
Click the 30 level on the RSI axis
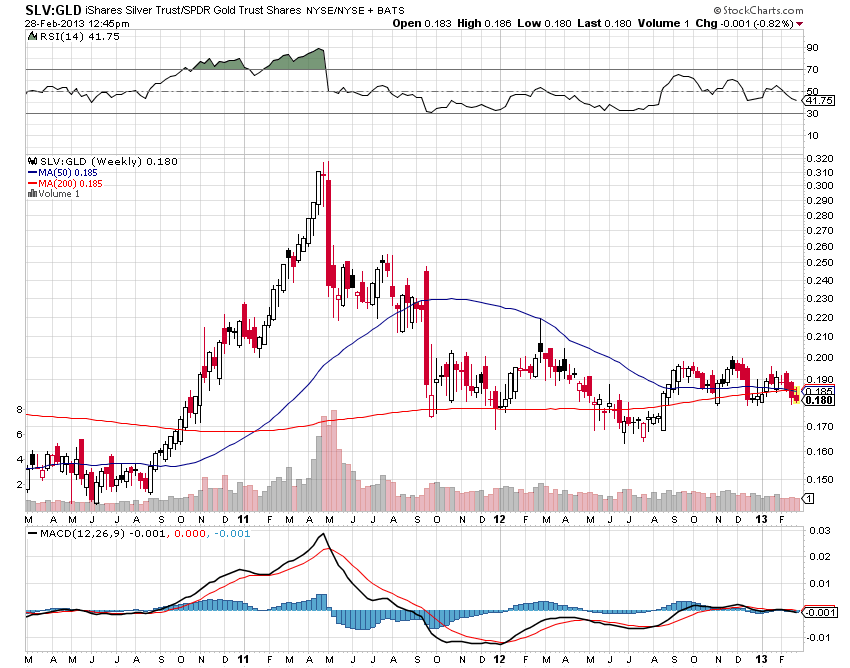coord(813,113)
